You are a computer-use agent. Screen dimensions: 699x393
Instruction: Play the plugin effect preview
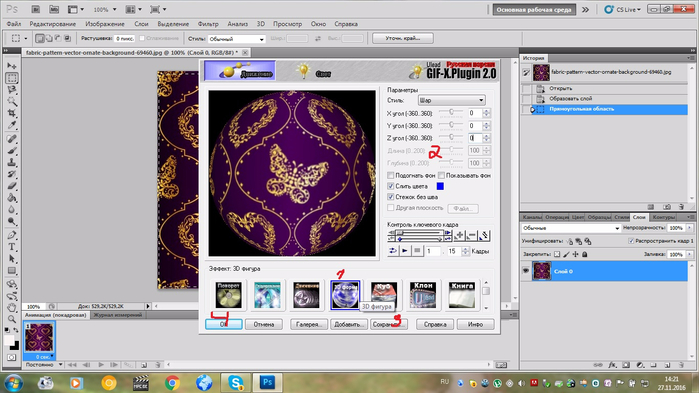coord(405,251)
